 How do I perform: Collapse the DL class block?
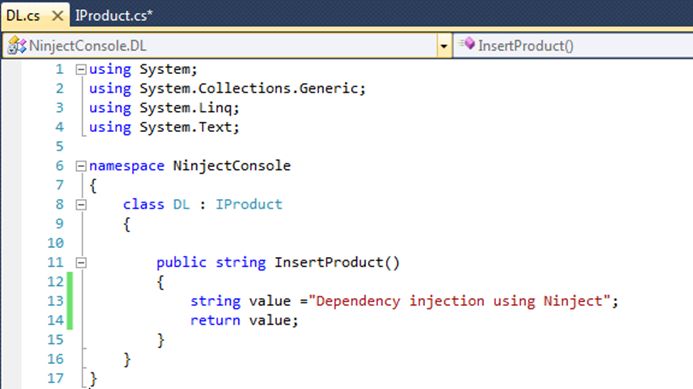click(80, 205)
